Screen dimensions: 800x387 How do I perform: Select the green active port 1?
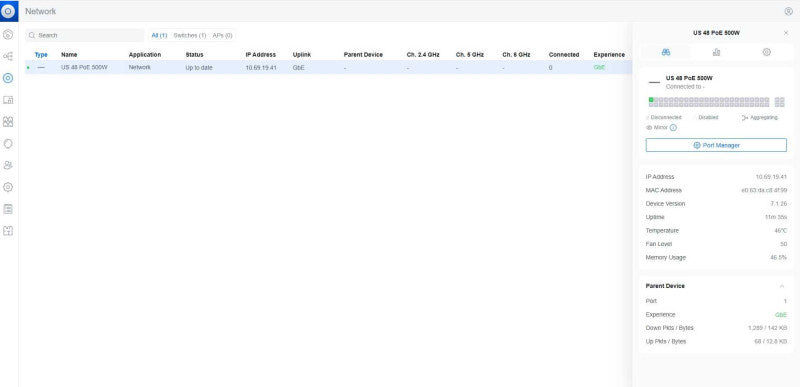point(651,100)
